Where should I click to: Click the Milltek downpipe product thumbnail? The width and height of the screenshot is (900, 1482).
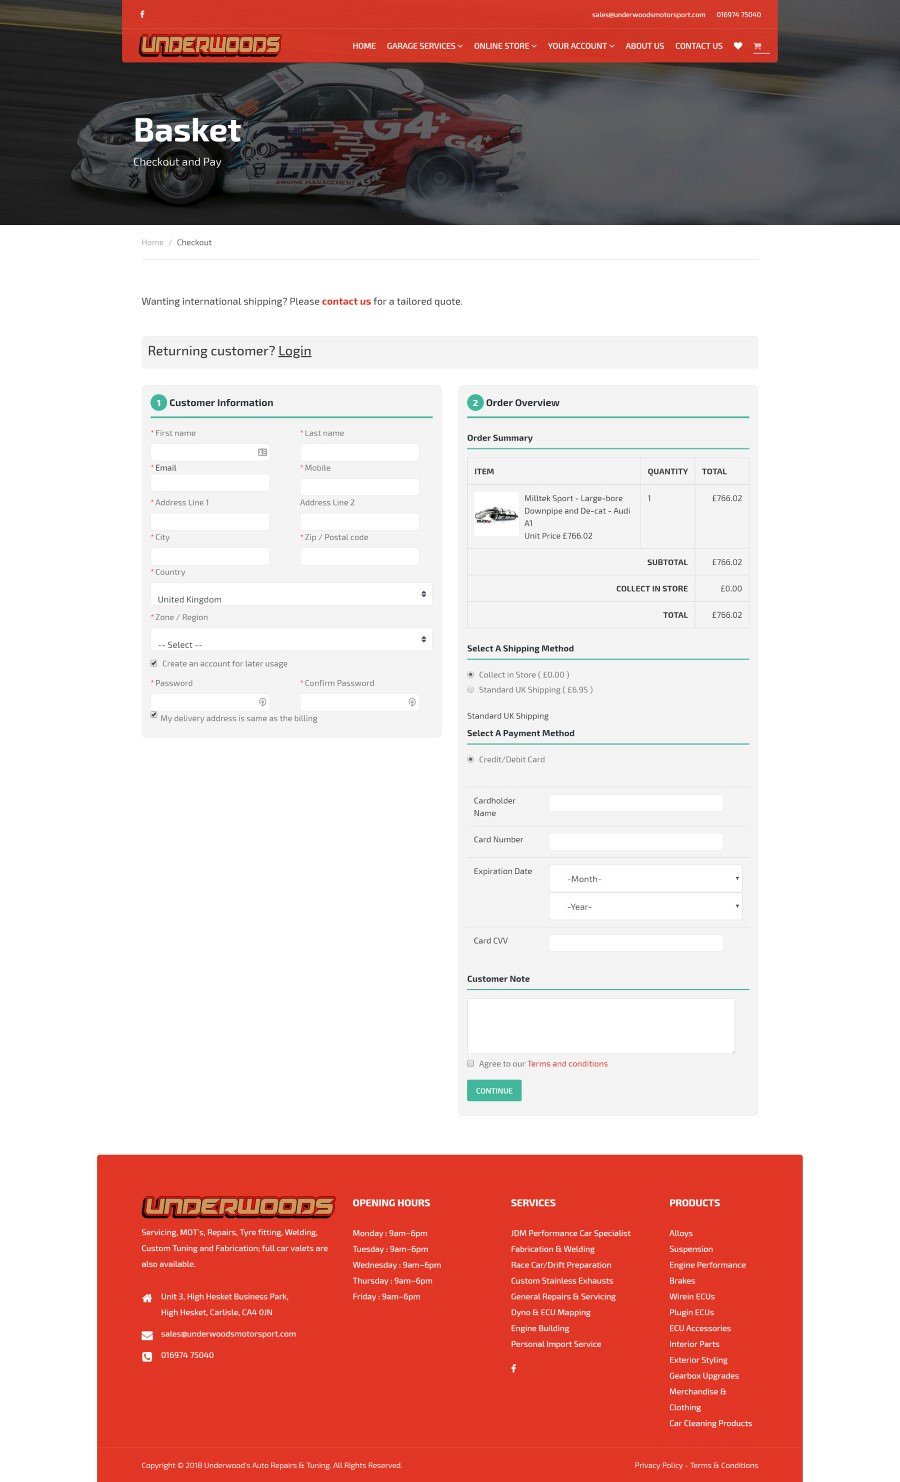tap(496, 515)
